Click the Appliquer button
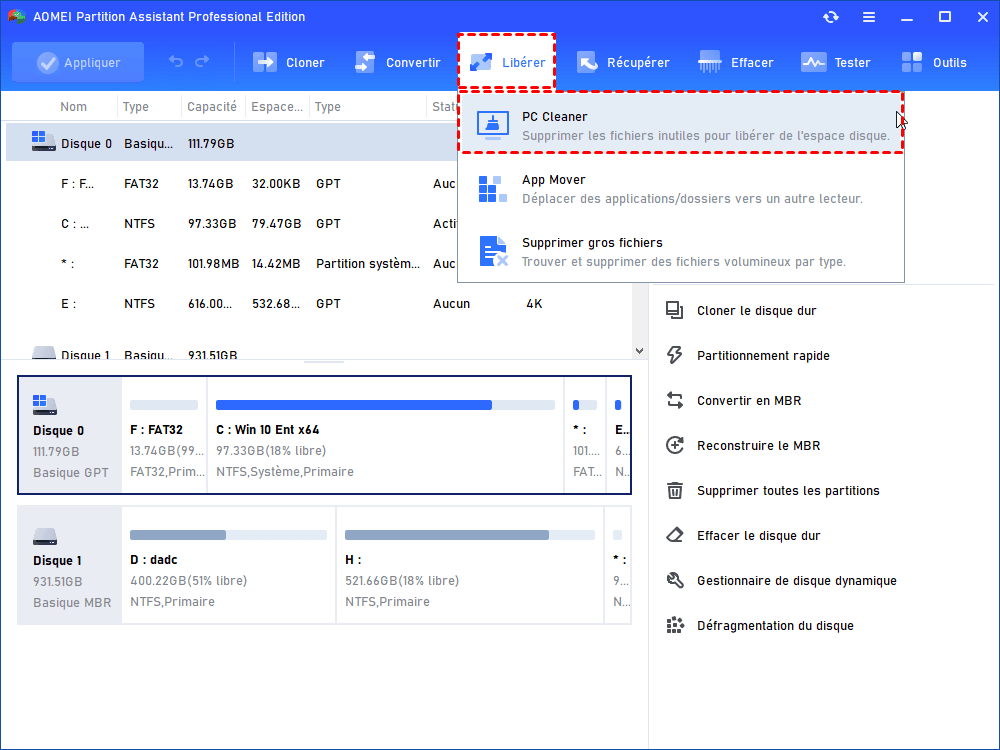 click(x=78, y=62)
